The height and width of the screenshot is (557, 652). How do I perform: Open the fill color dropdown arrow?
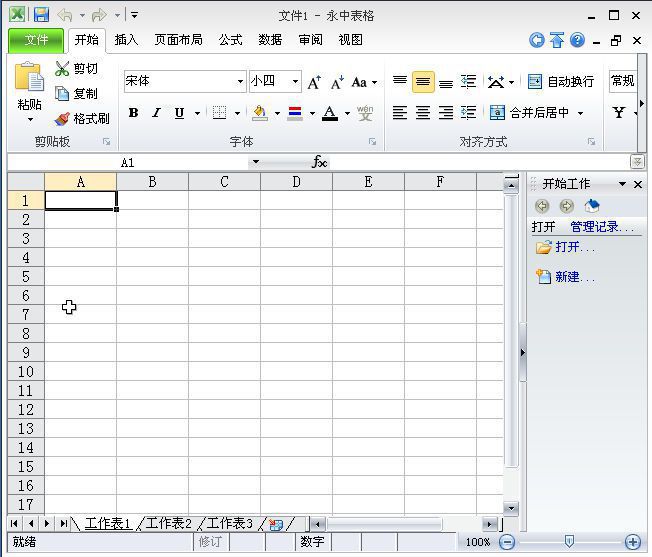pyautogui.click(x=277, y=113)
